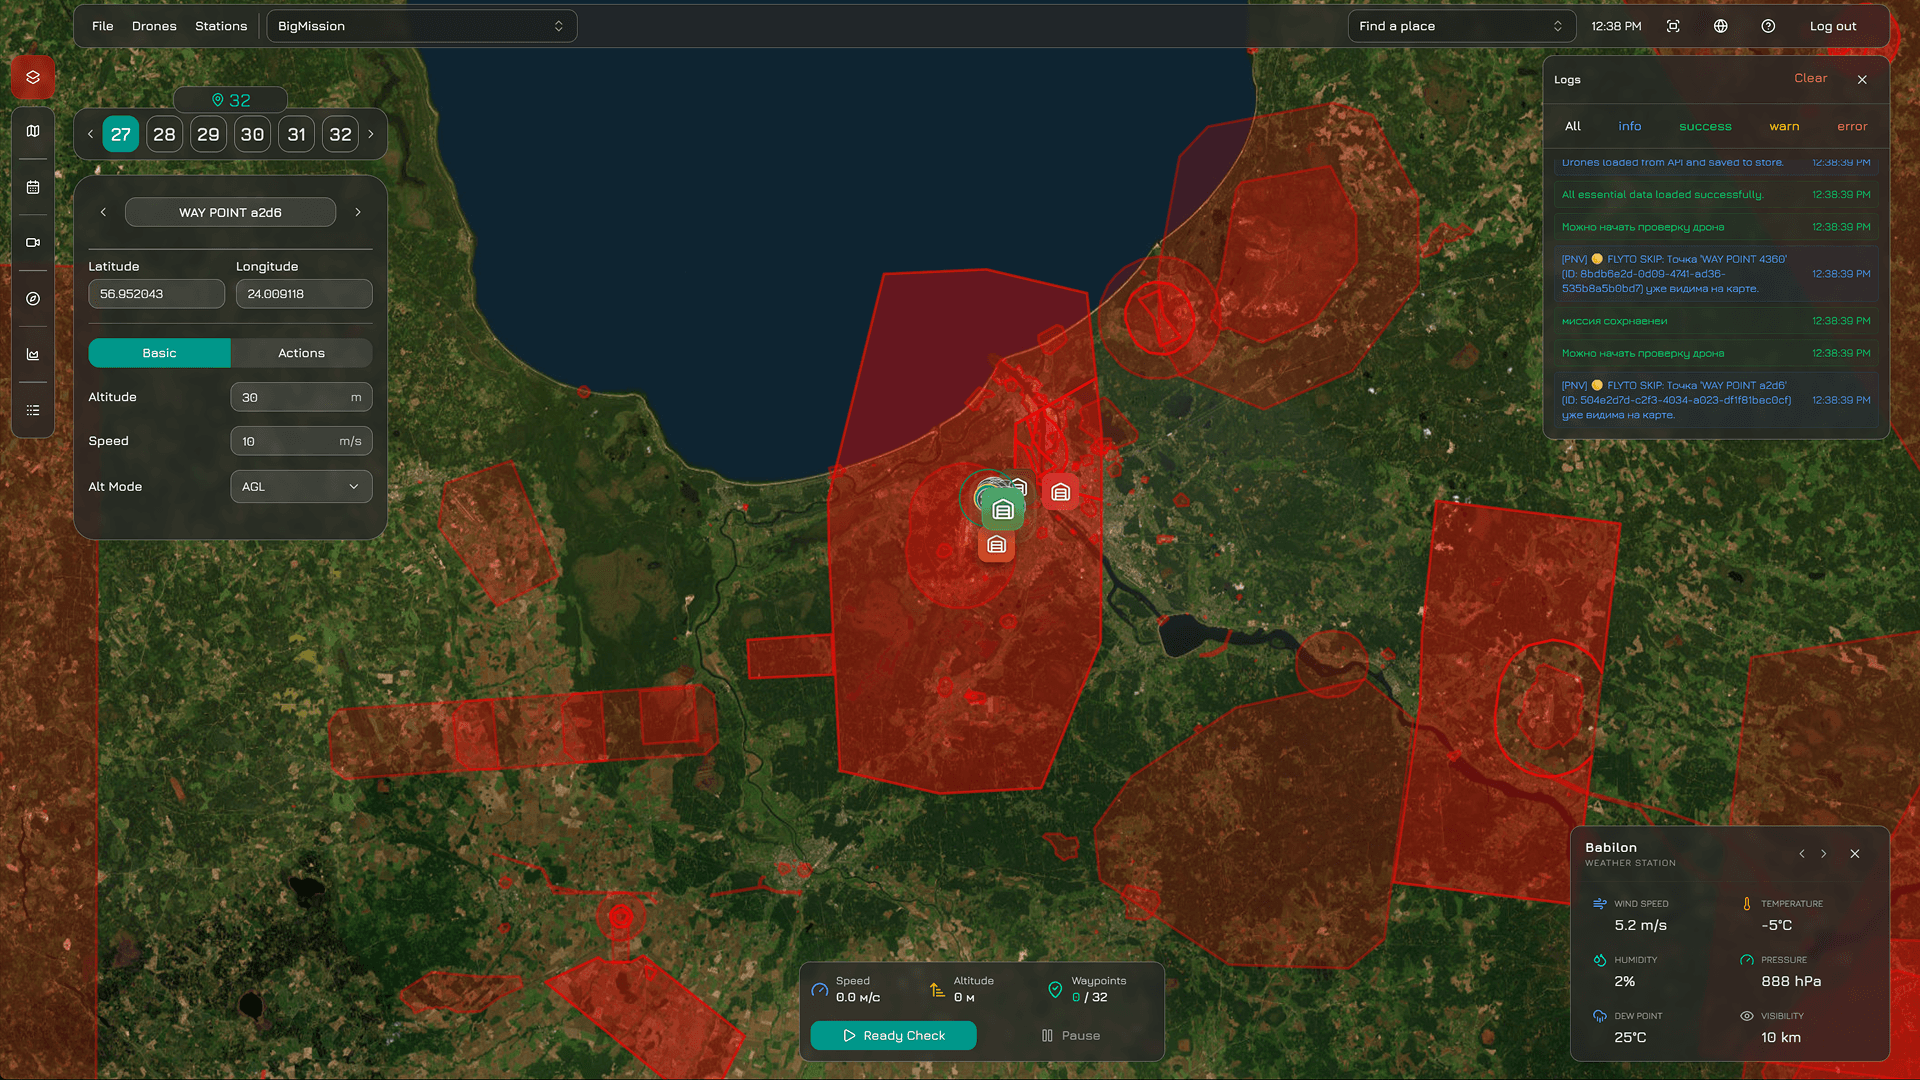Open the map icon in left sidebar

pyautogui.click(x=33, y=131)
